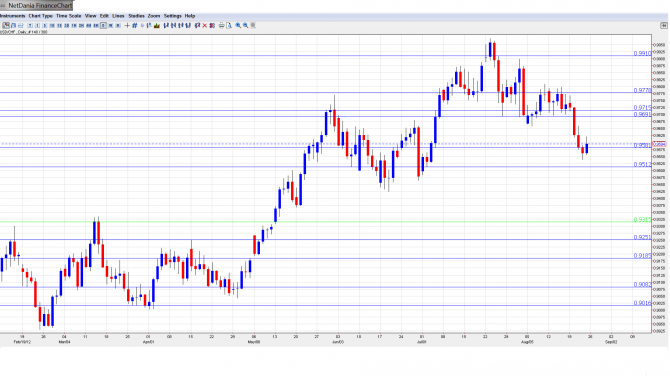Select the 4H time scale button
The image size is (670, 376).
[x=88, y=26]
